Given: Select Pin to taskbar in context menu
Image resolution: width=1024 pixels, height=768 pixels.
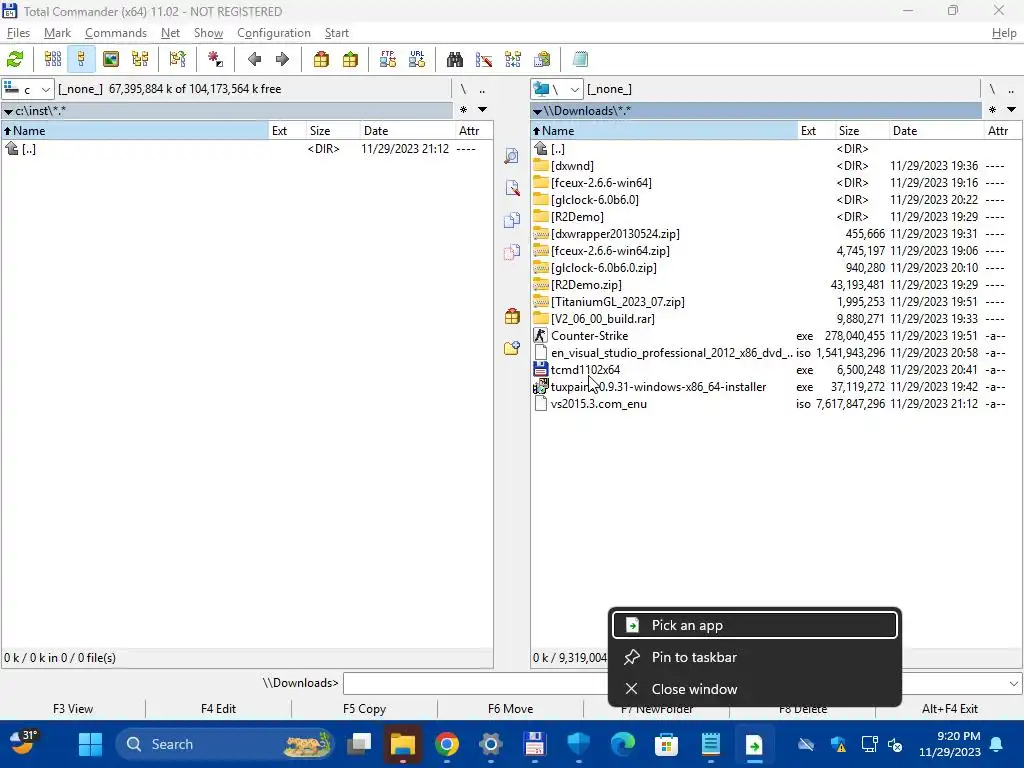Looking at the screenshot, I should pyautogui.click(x=755, y=657).
